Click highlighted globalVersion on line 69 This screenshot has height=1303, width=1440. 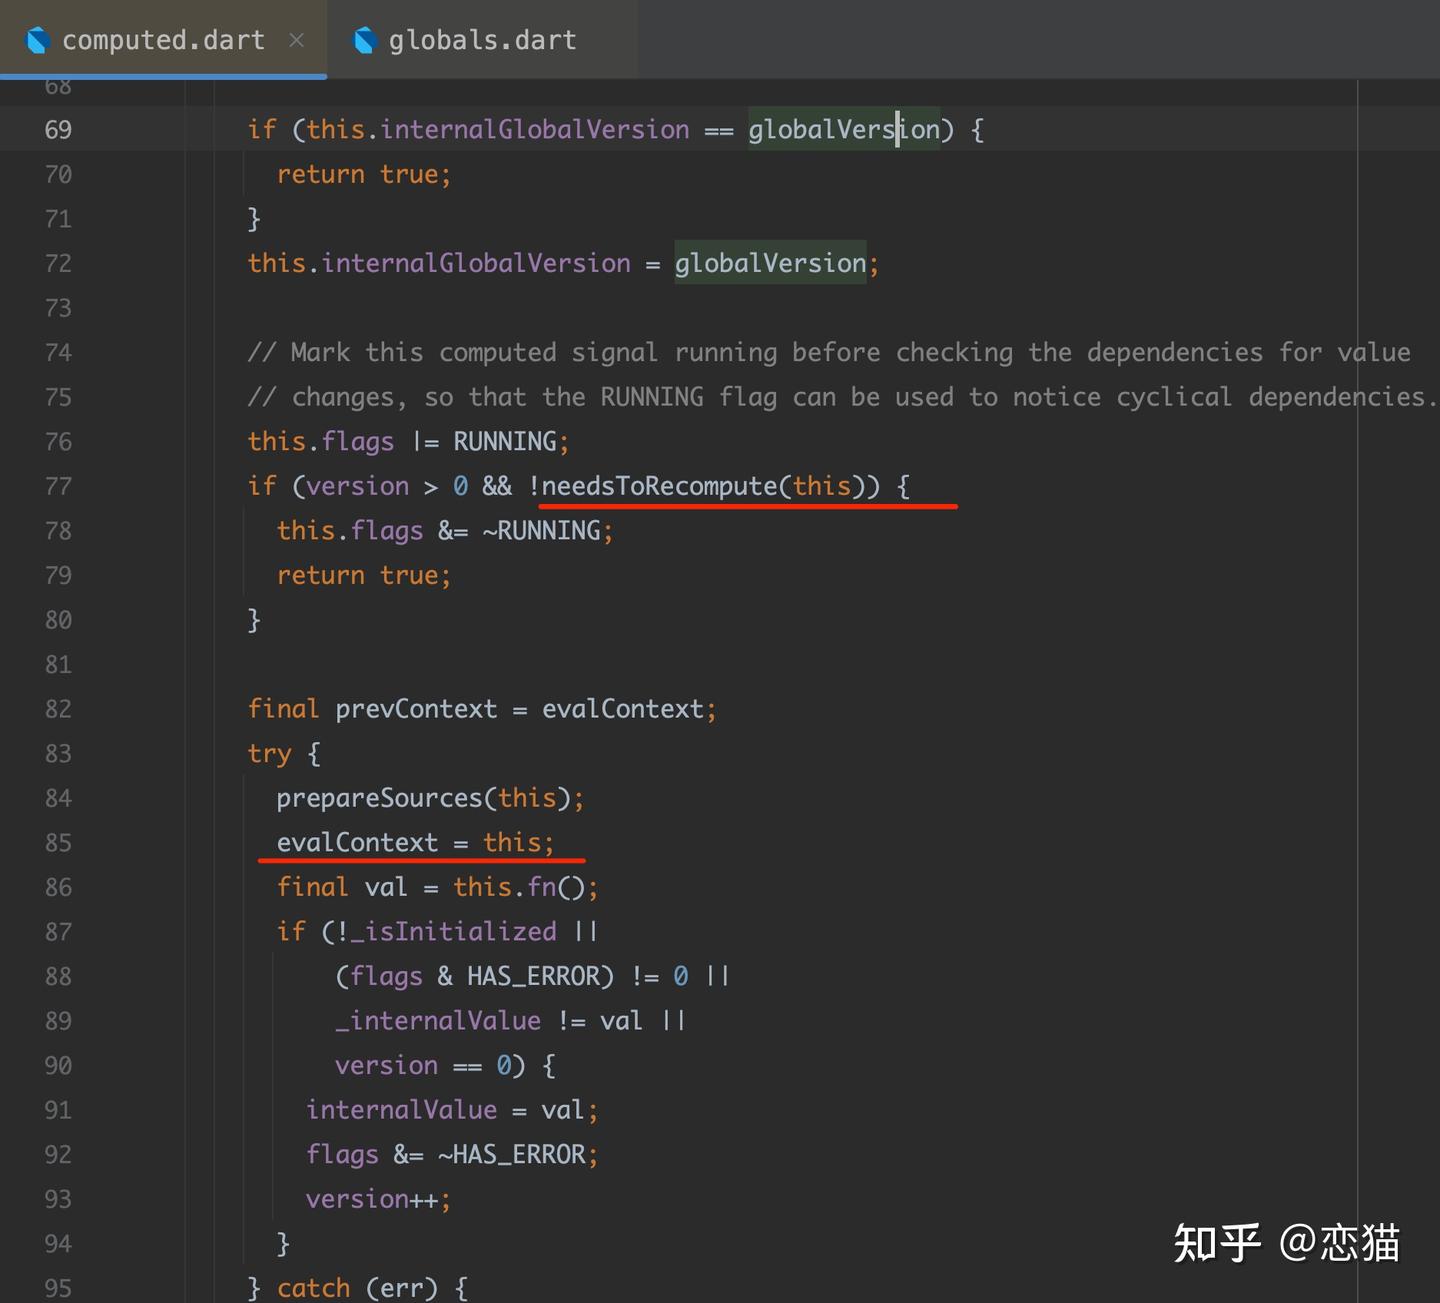point(844,130)
